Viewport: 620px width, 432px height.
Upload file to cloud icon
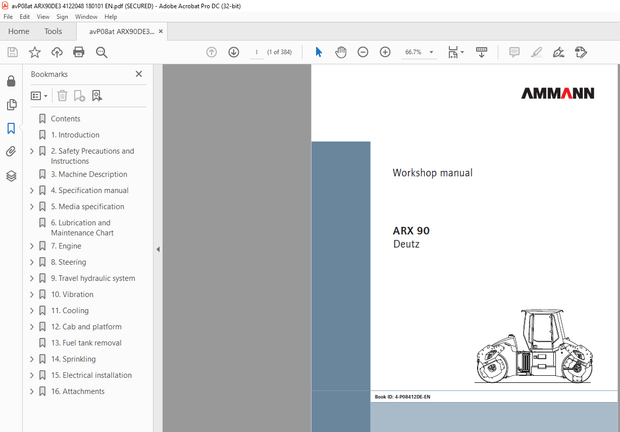coord(57,52)
